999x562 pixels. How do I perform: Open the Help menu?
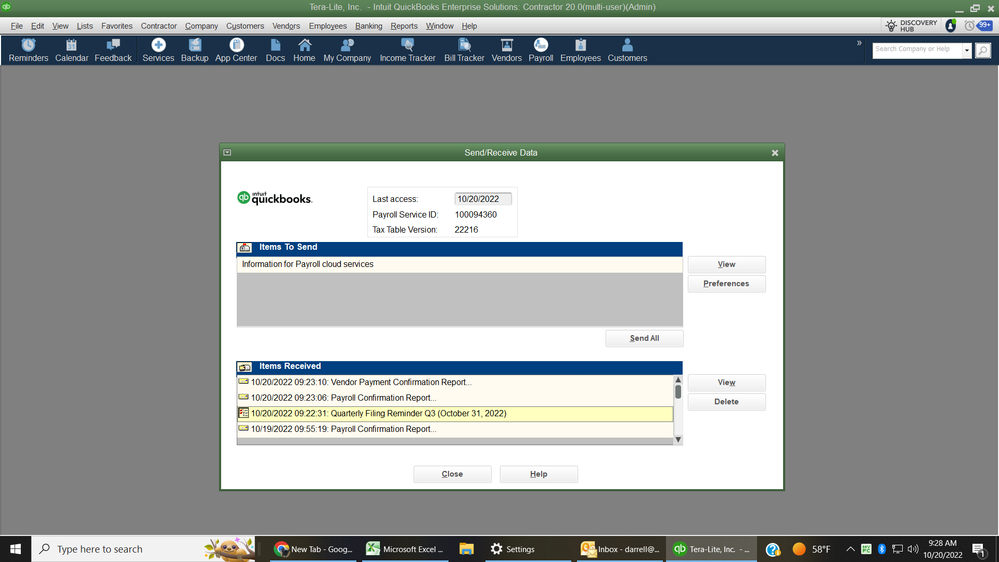pos(469,26)
